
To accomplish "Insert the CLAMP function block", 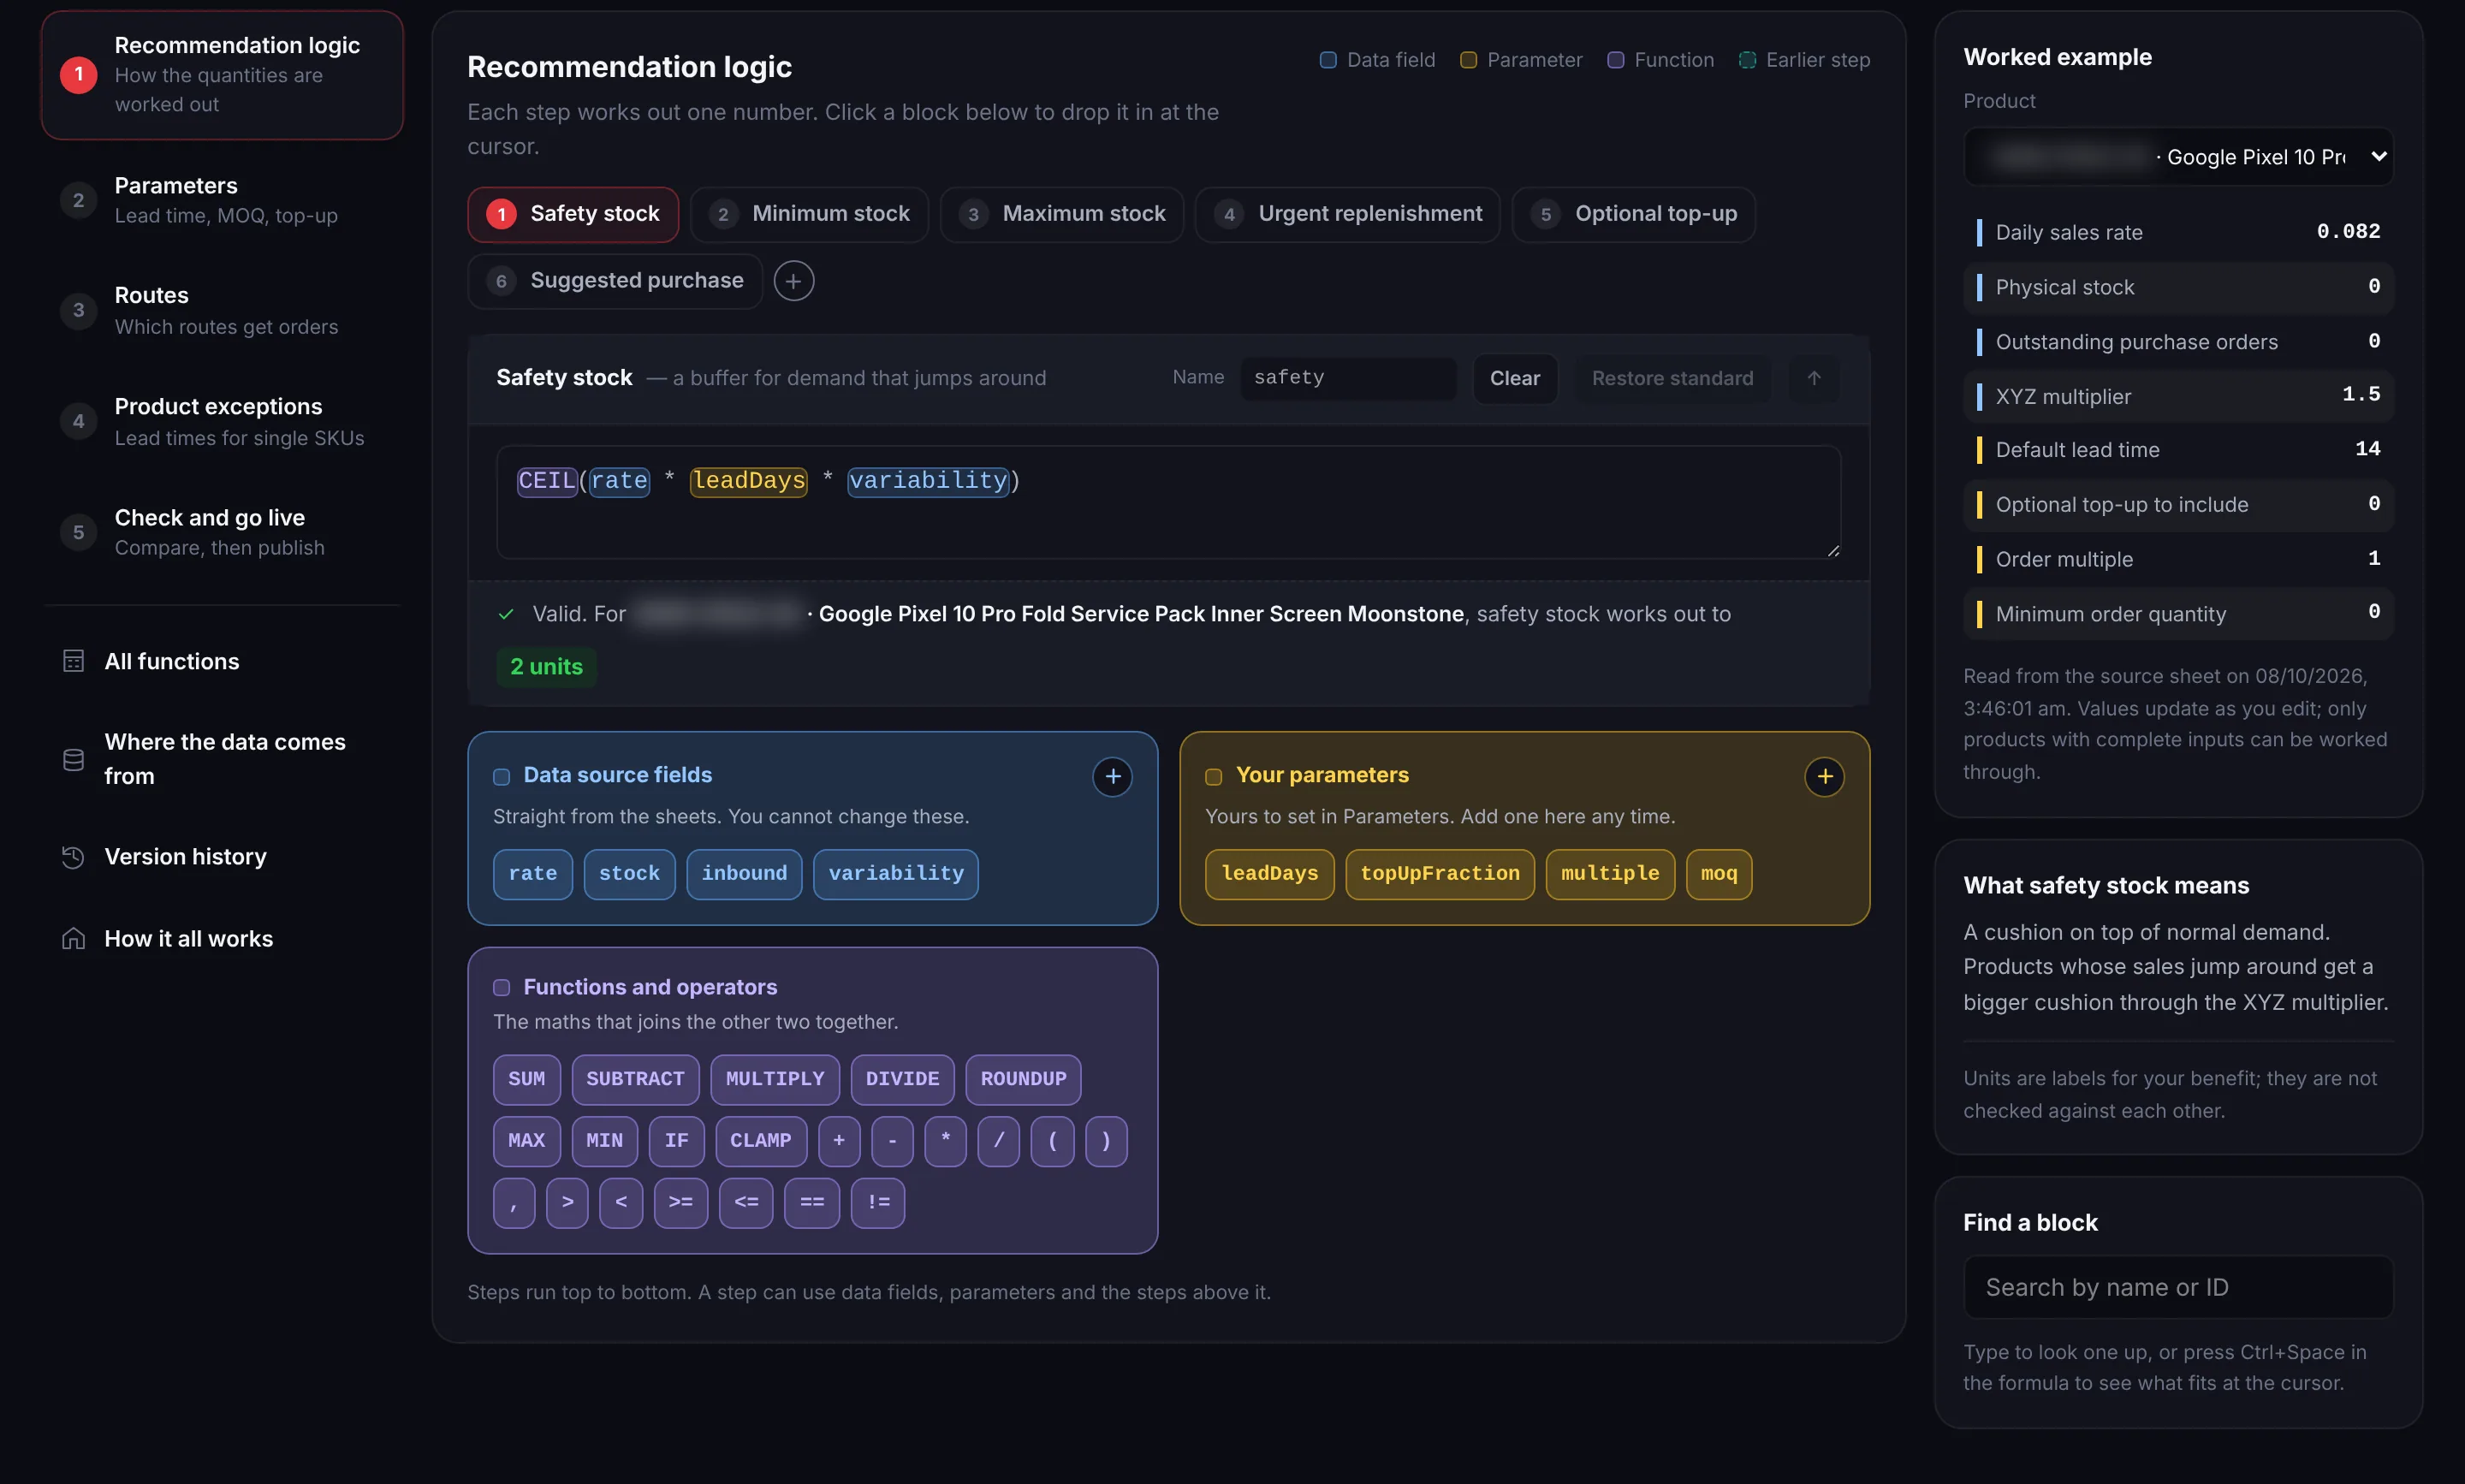I will point(761,1141).
